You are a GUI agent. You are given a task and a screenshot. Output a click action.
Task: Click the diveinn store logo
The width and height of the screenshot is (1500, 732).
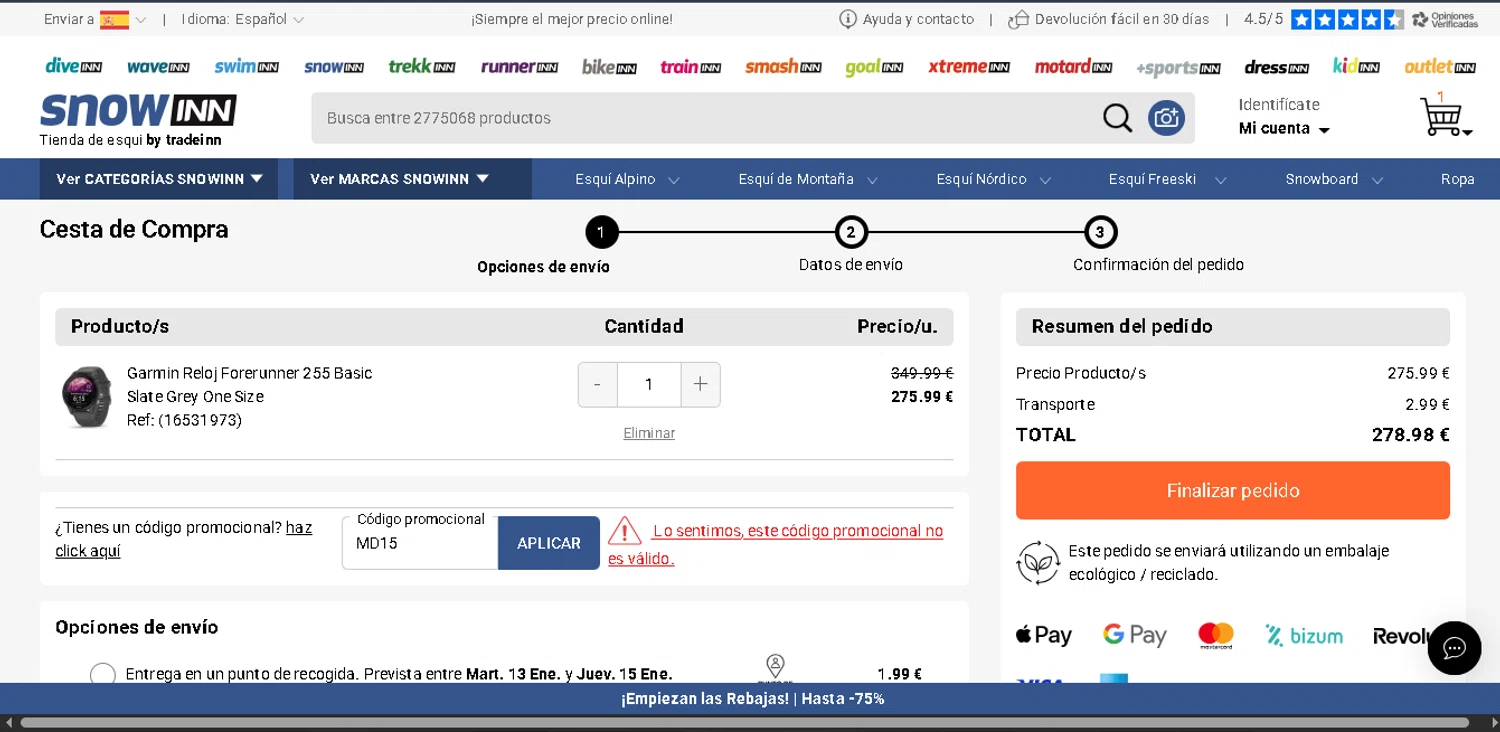73,67
